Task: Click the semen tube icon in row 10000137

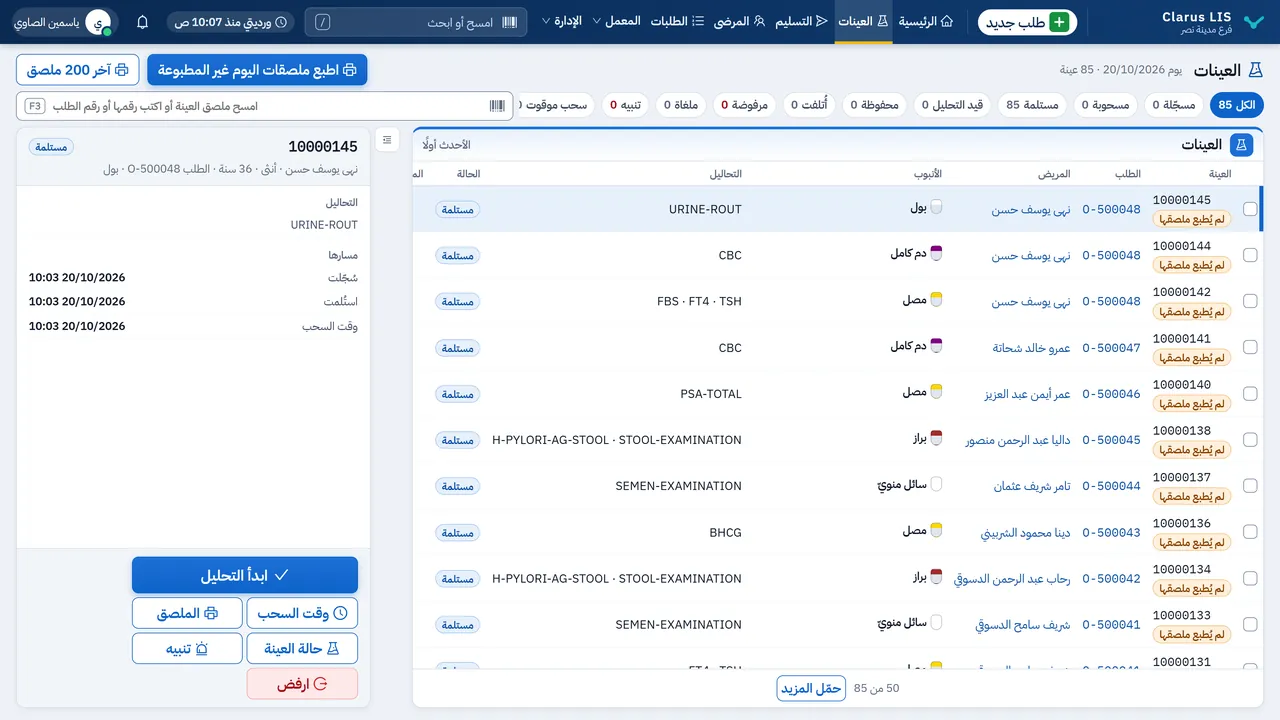Action: (937, 485)
